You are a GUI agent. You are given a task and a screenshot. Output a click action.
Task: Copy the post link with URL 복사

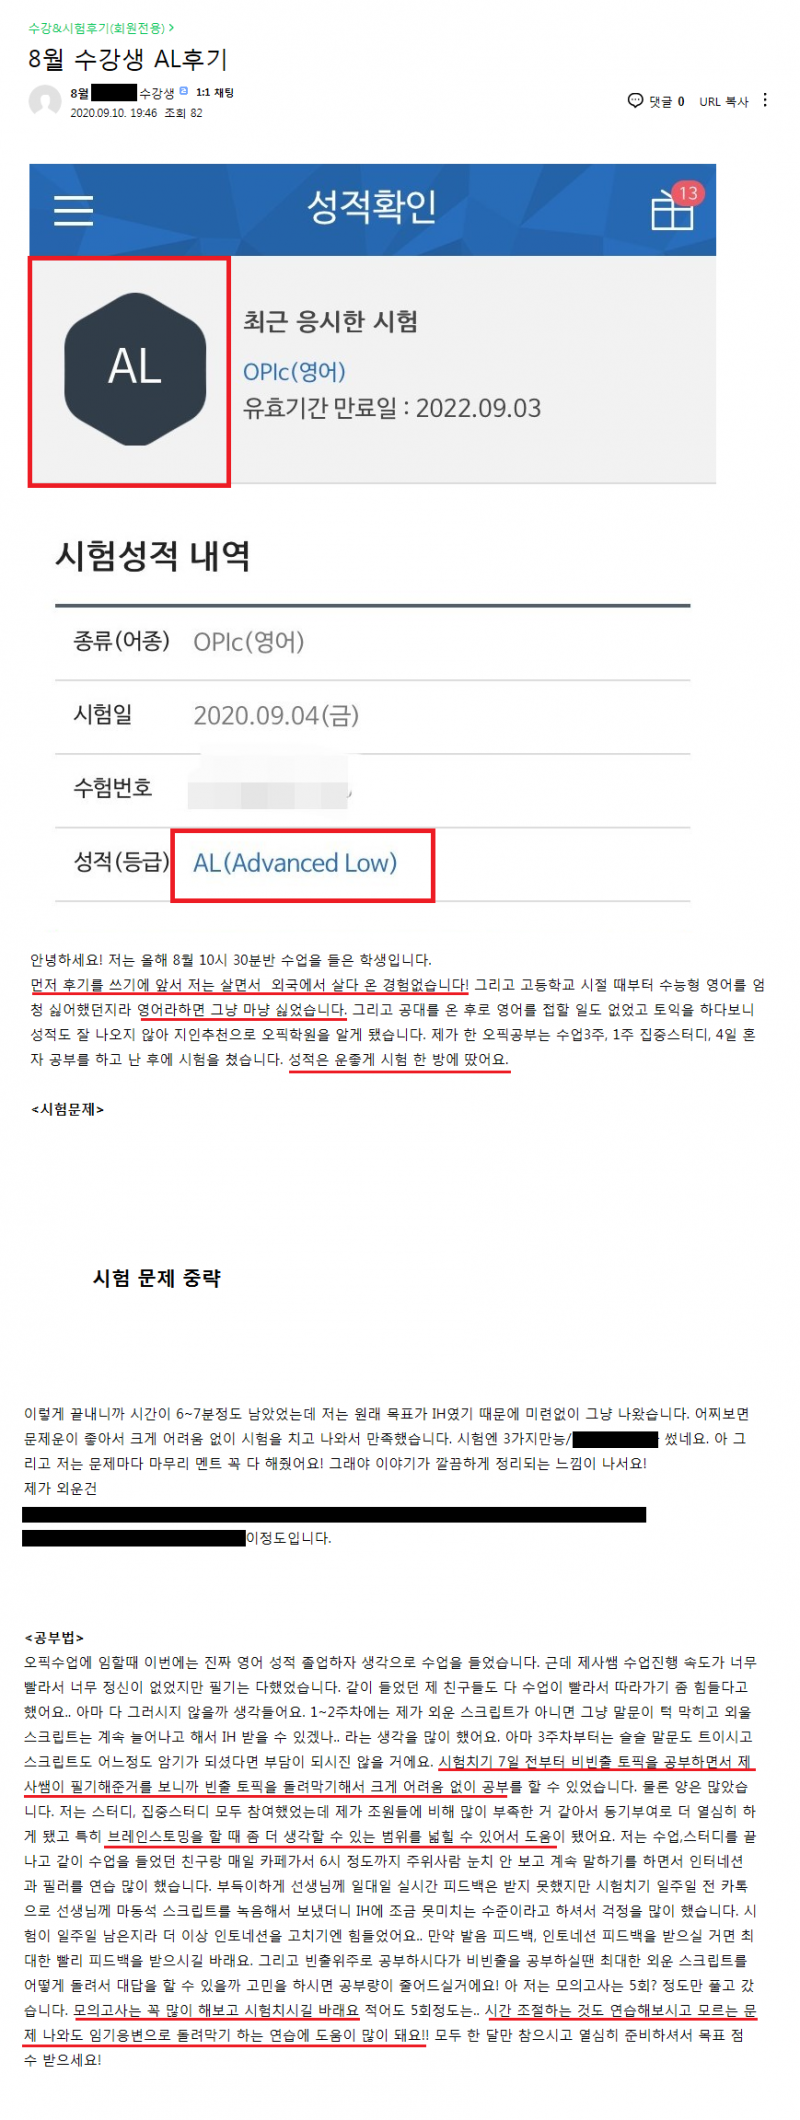pos(724,101)
